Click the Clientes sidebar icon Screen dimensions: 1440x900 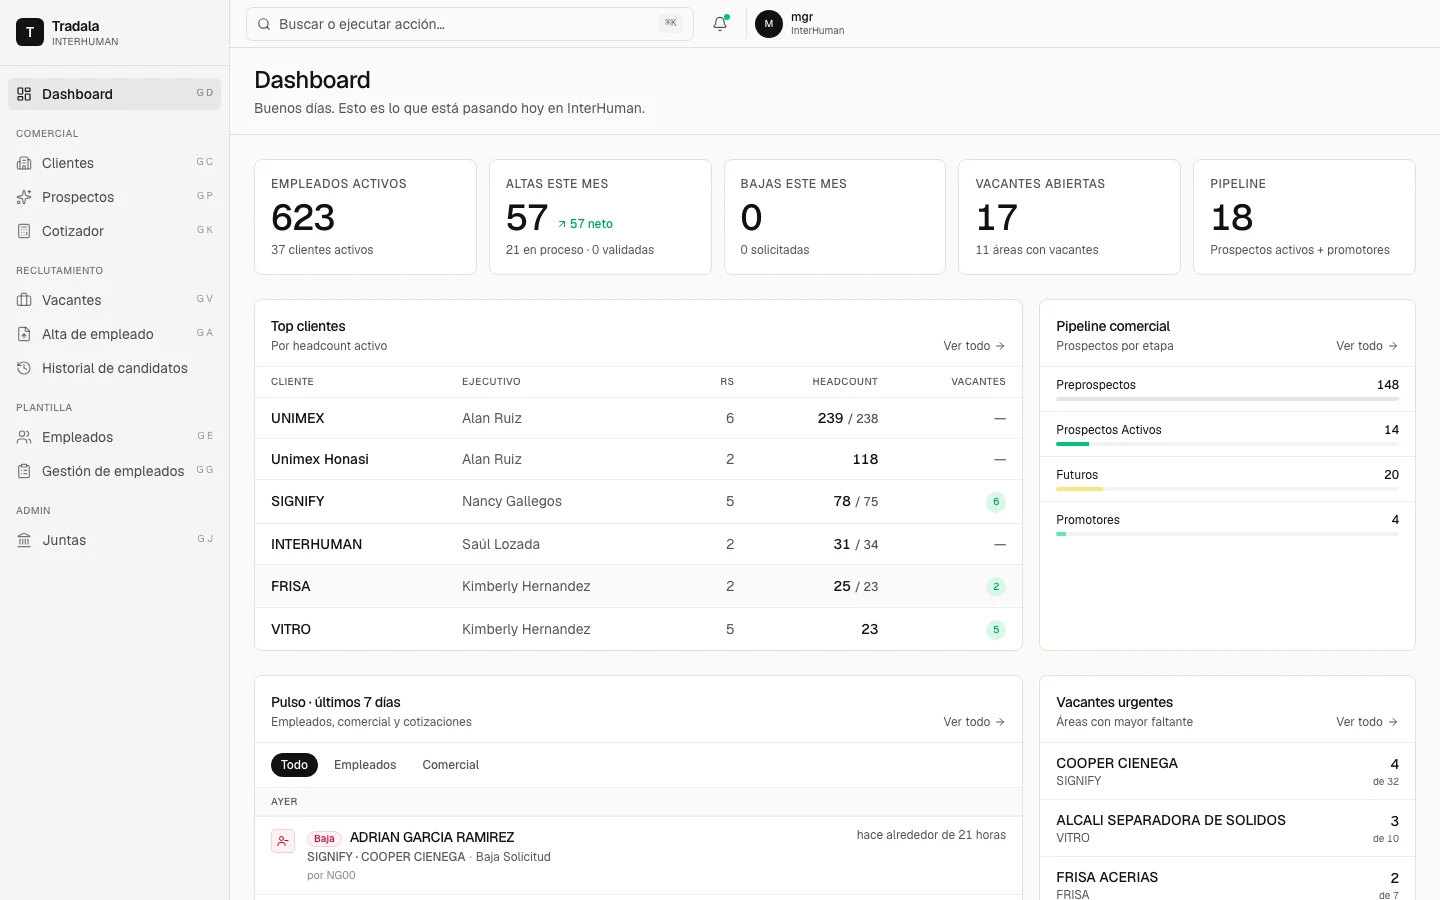coord(24,163)
